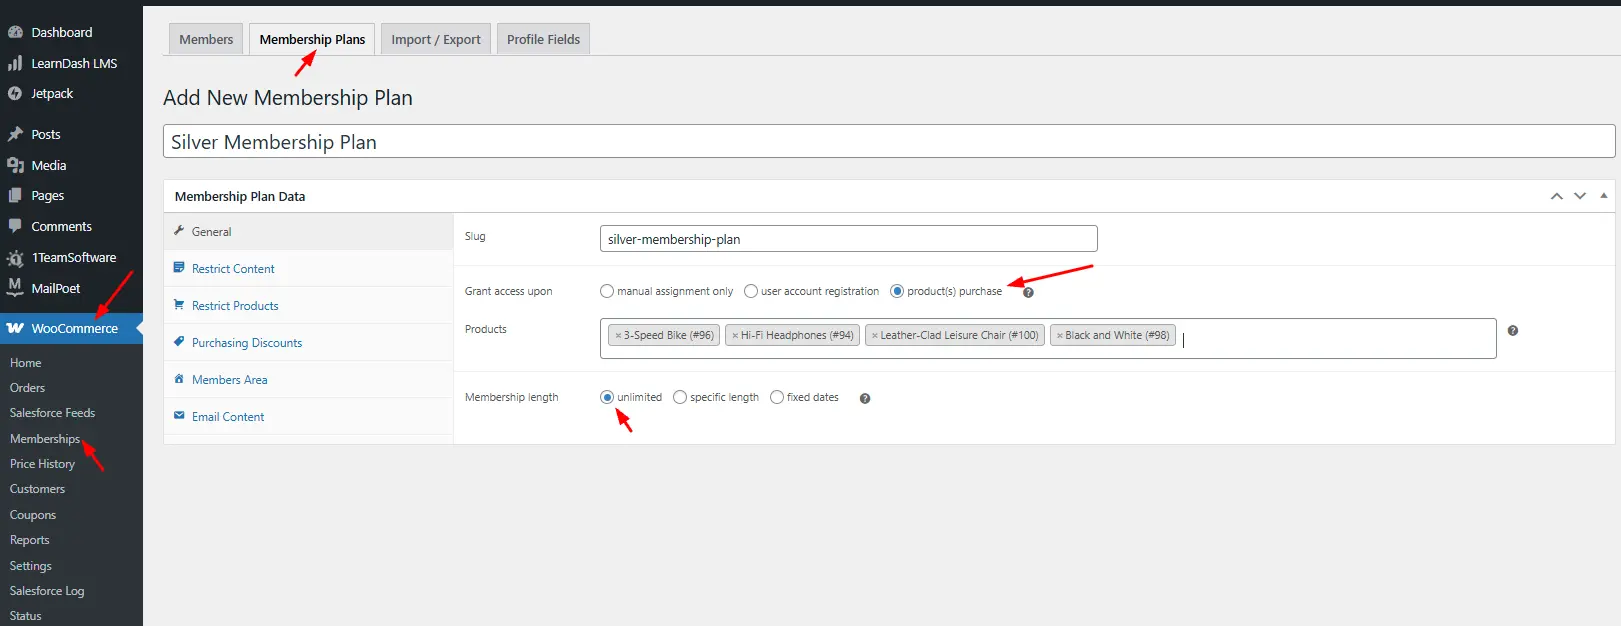The image size is (1621, 626).
Task: Open Salesforce Feeds submenu item
Action: (53, 413)
